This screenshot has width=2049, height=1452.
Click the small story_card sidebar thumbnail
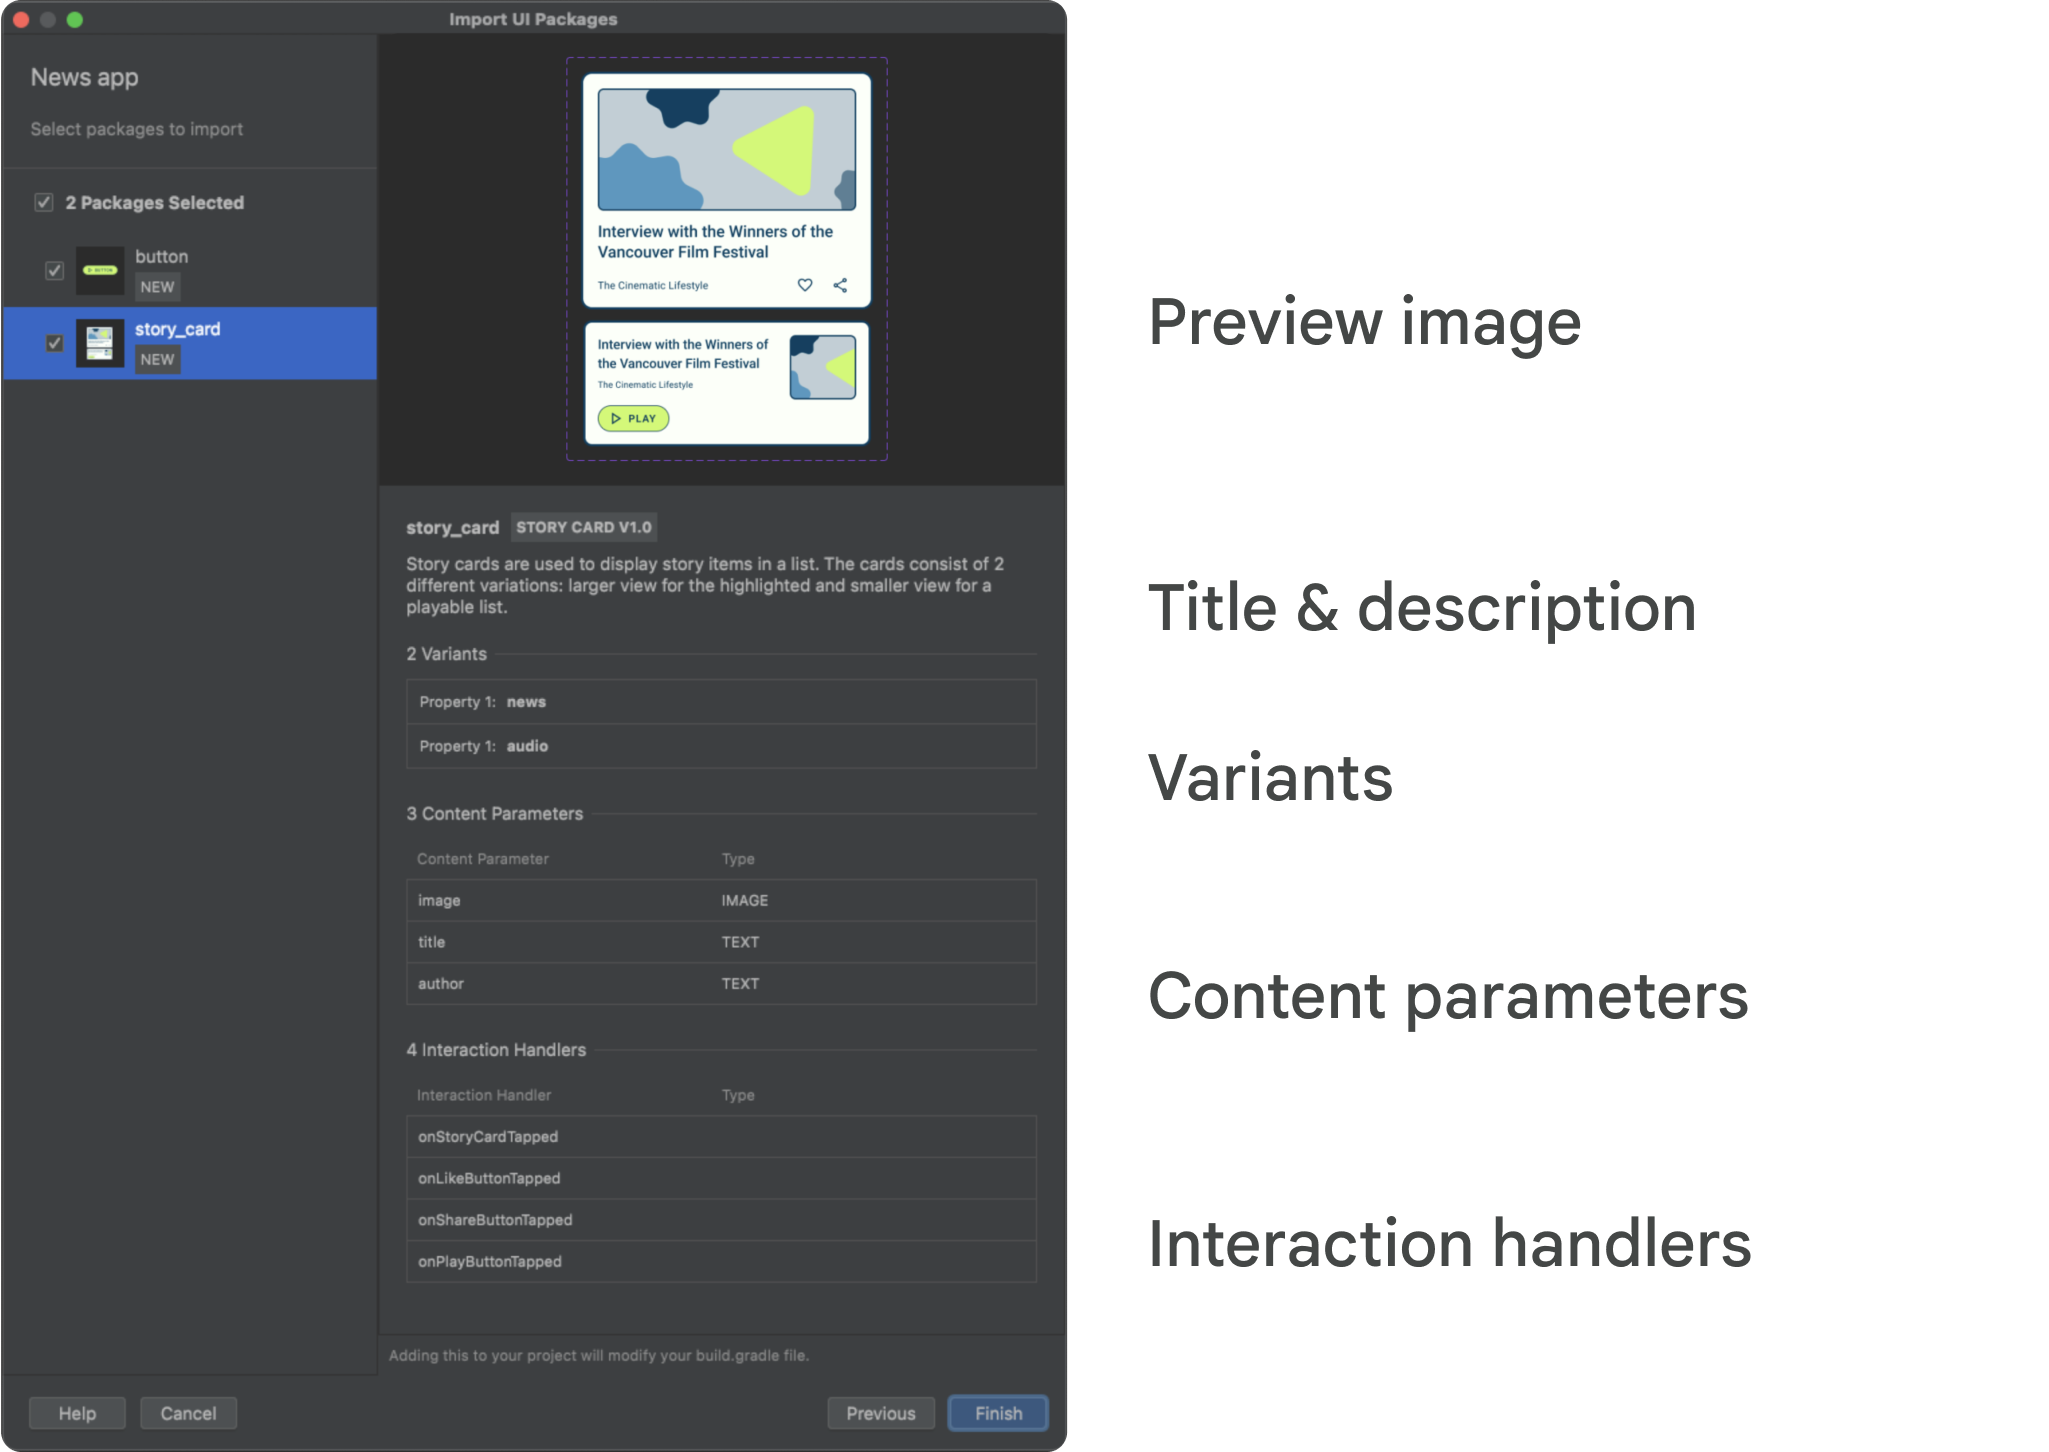101,343
